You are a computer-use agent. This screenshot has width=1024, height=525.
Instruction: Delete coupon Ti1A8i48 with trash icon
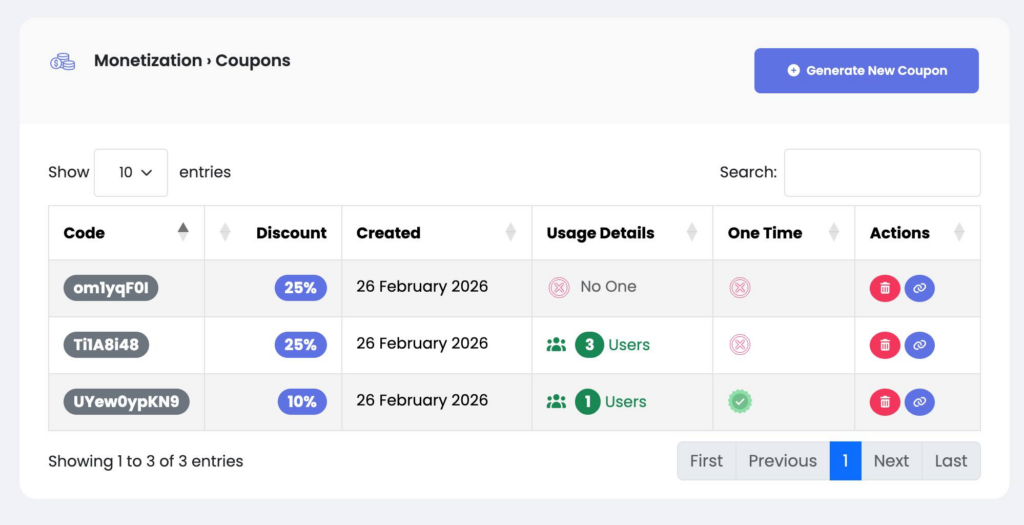point(885,346)
